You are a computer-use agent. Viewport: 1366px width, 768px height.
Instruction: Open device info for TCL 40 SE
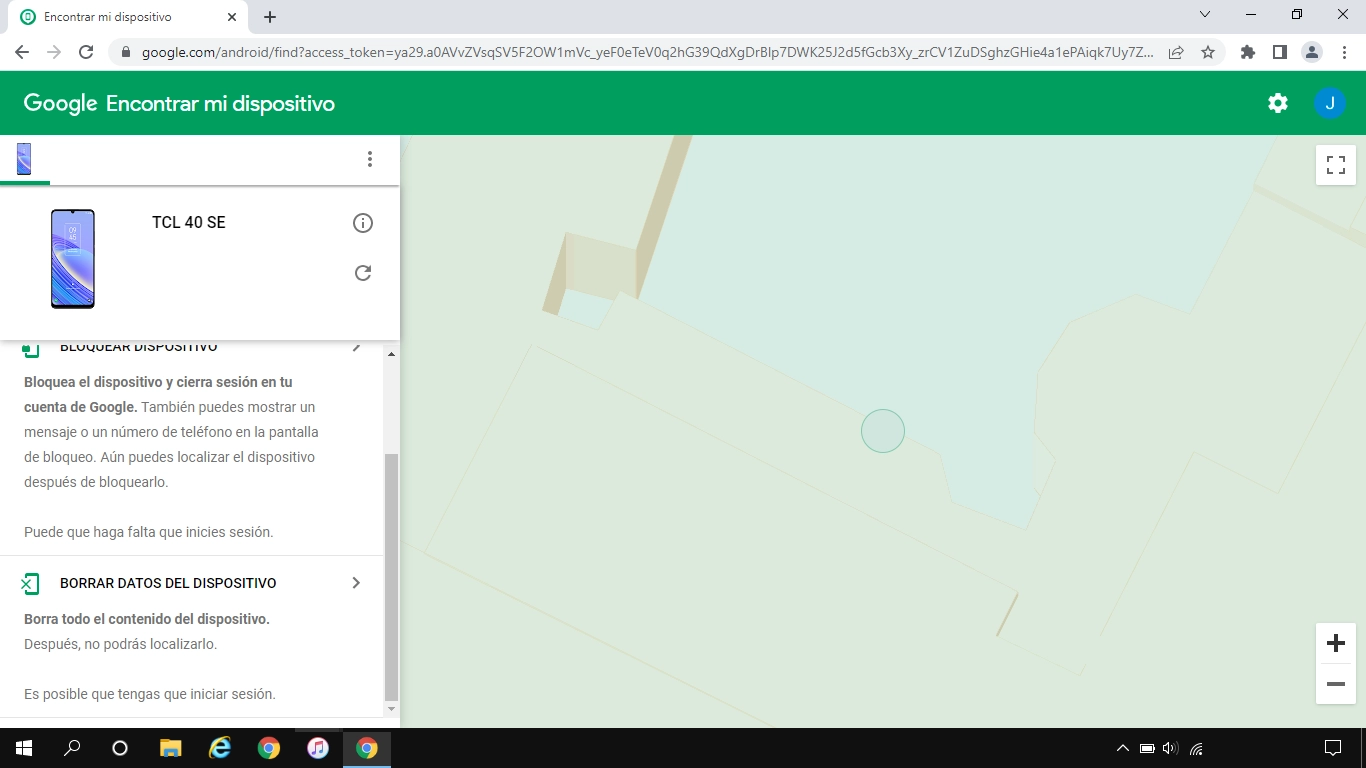(x=363, y=223)
